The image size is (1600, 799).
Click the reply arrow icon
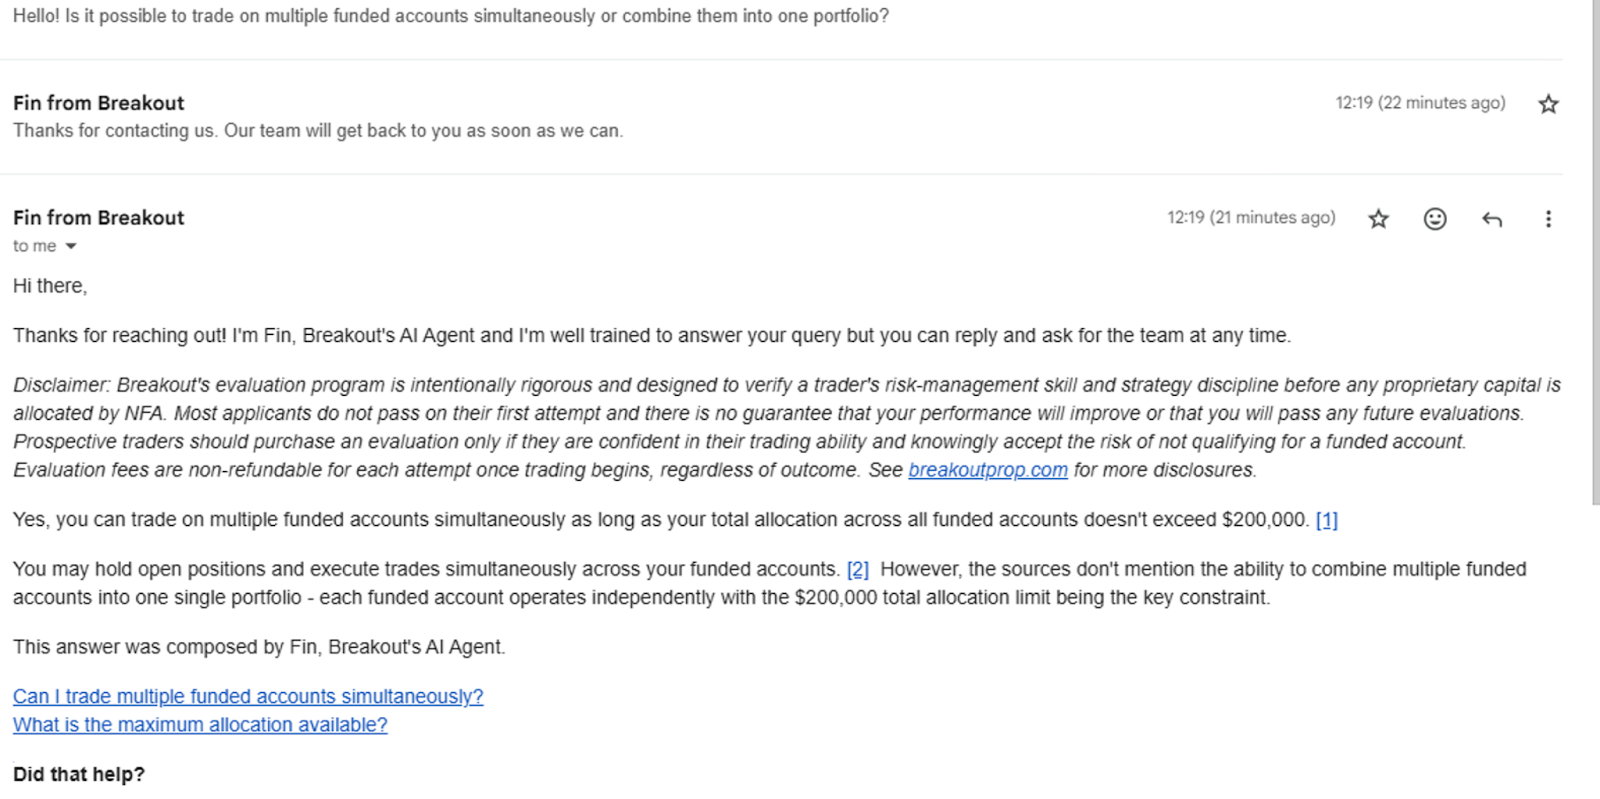point(1491,219)
